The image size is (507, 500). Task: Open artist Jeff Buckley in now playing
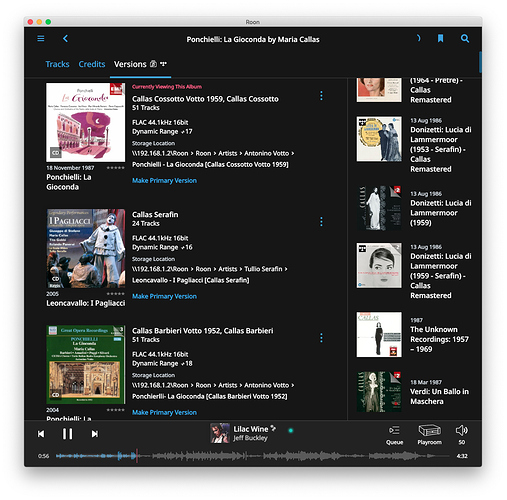pyautogui.click(x=250, y=438)
